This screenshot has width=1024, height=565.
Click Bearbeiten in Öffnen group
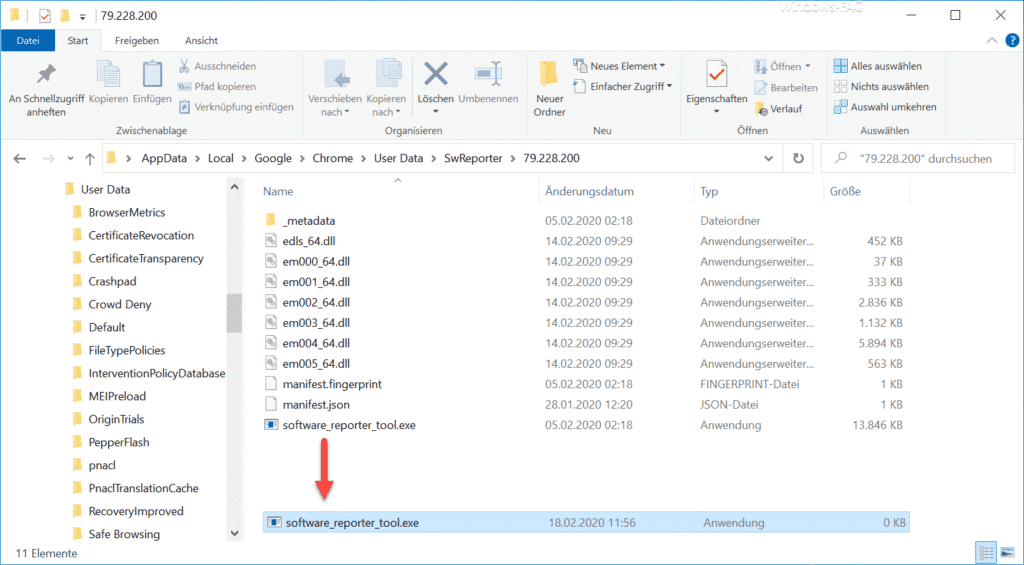click(786, 88)
